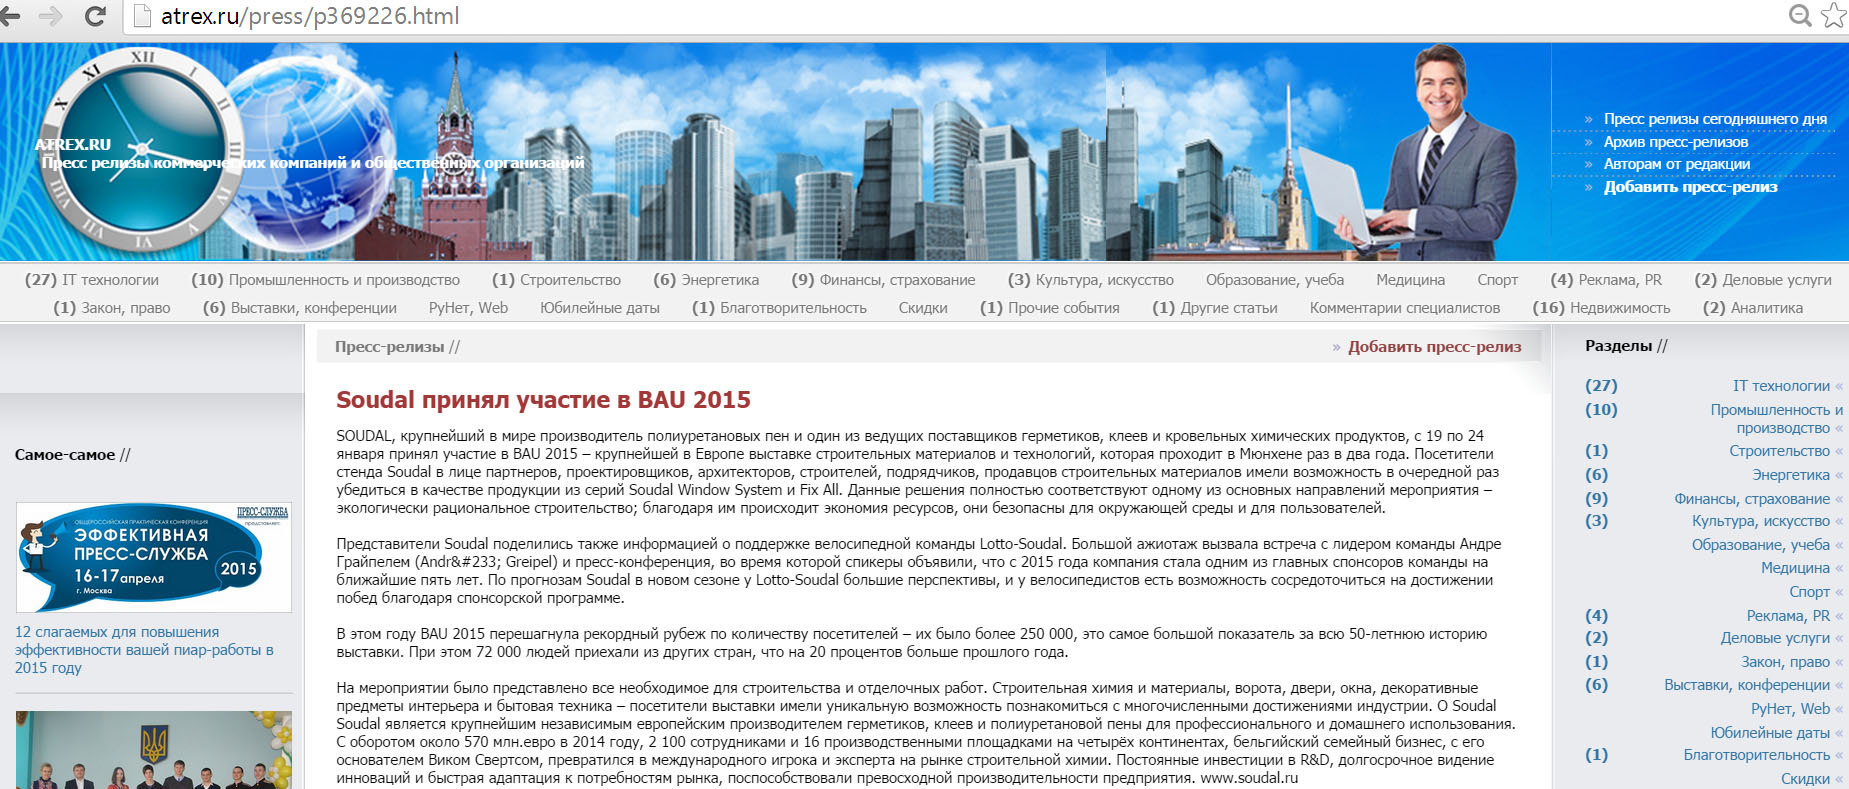
Task: Select 'Благотворительность' in top navigation bar
Action: coord(793,308)
